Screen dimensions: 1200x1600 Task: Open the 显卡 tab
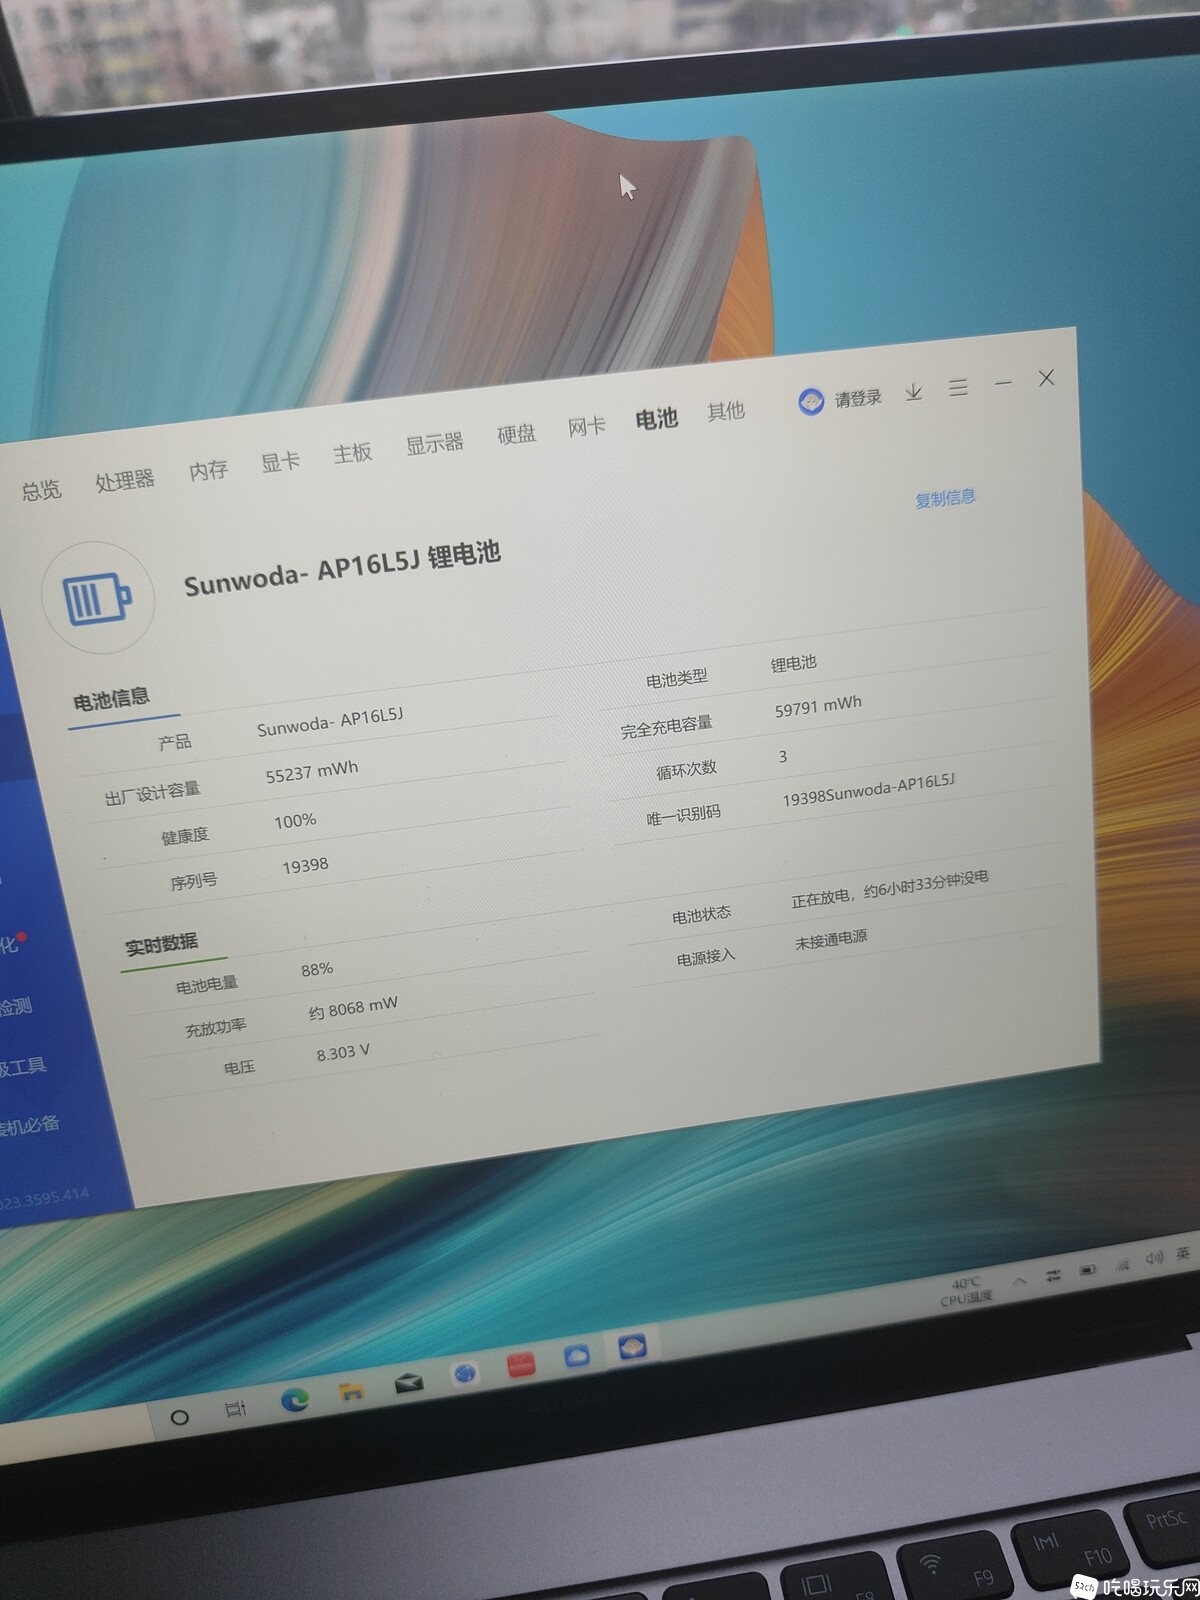(280, 461)
